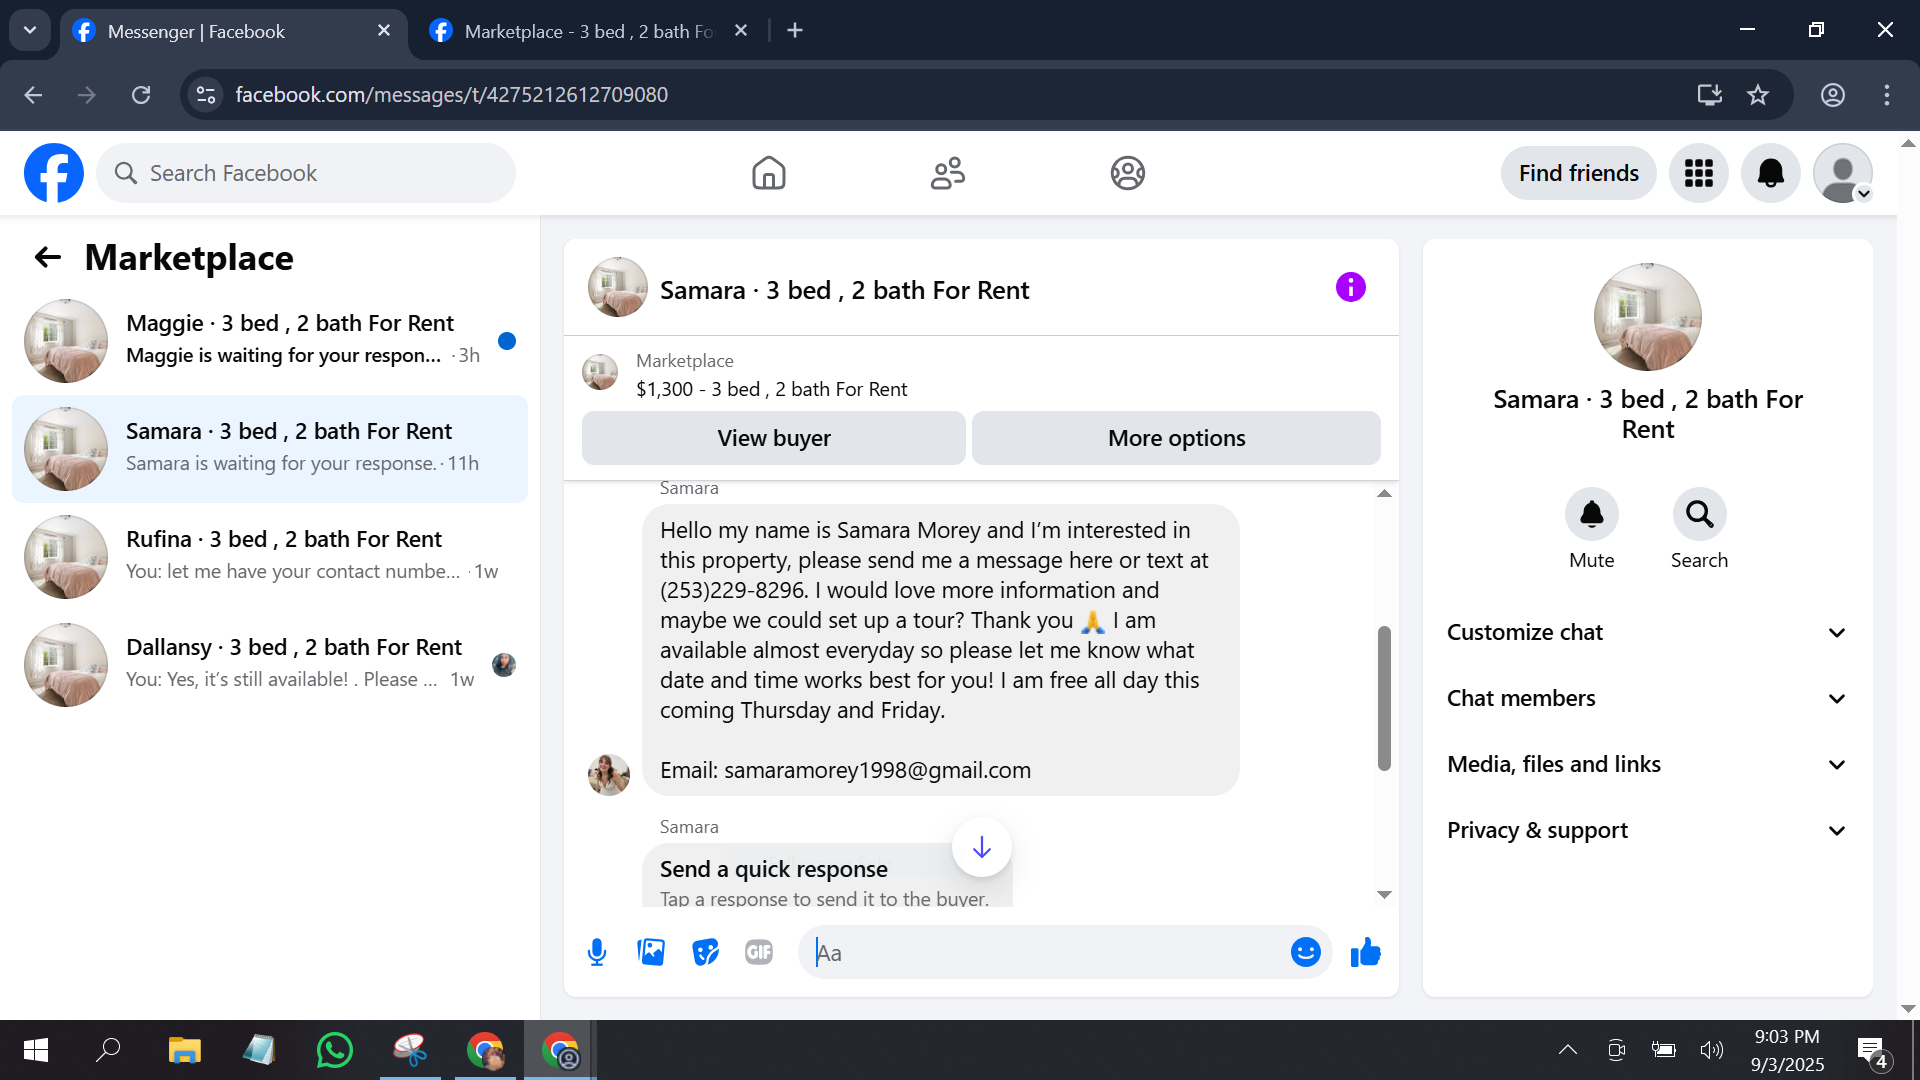The width and height of the screenshot is (1920, 1080).
Task: Open Windows notification center
Action: (1873, 1050)
